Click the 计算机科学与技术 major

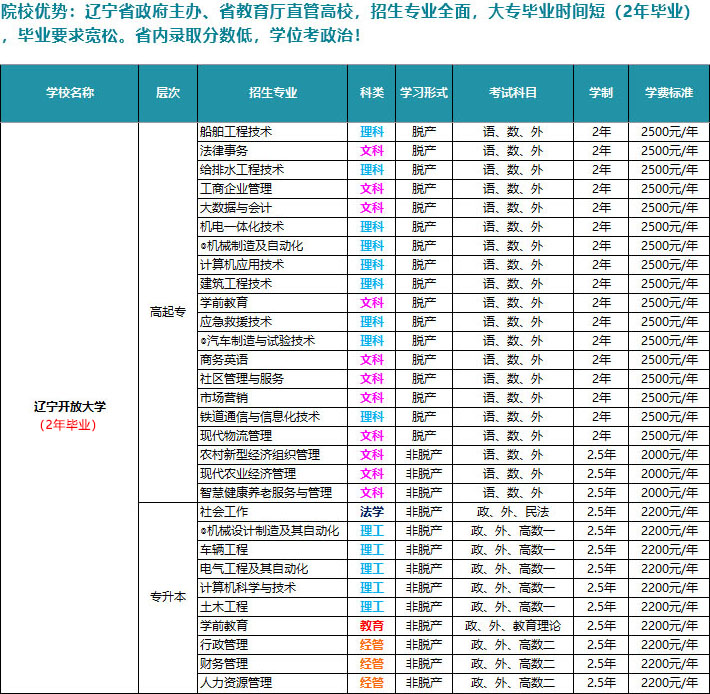pos(248,588)
